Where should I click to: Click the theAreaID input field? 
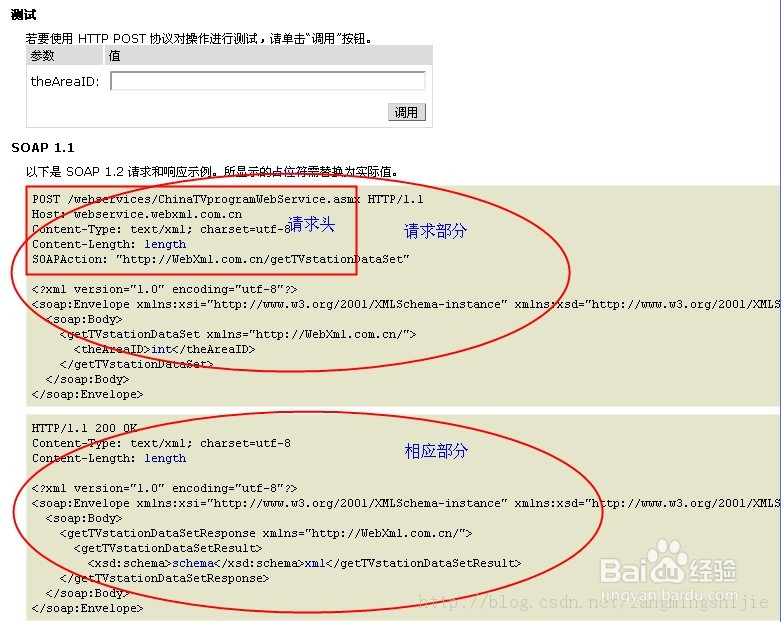267,81
